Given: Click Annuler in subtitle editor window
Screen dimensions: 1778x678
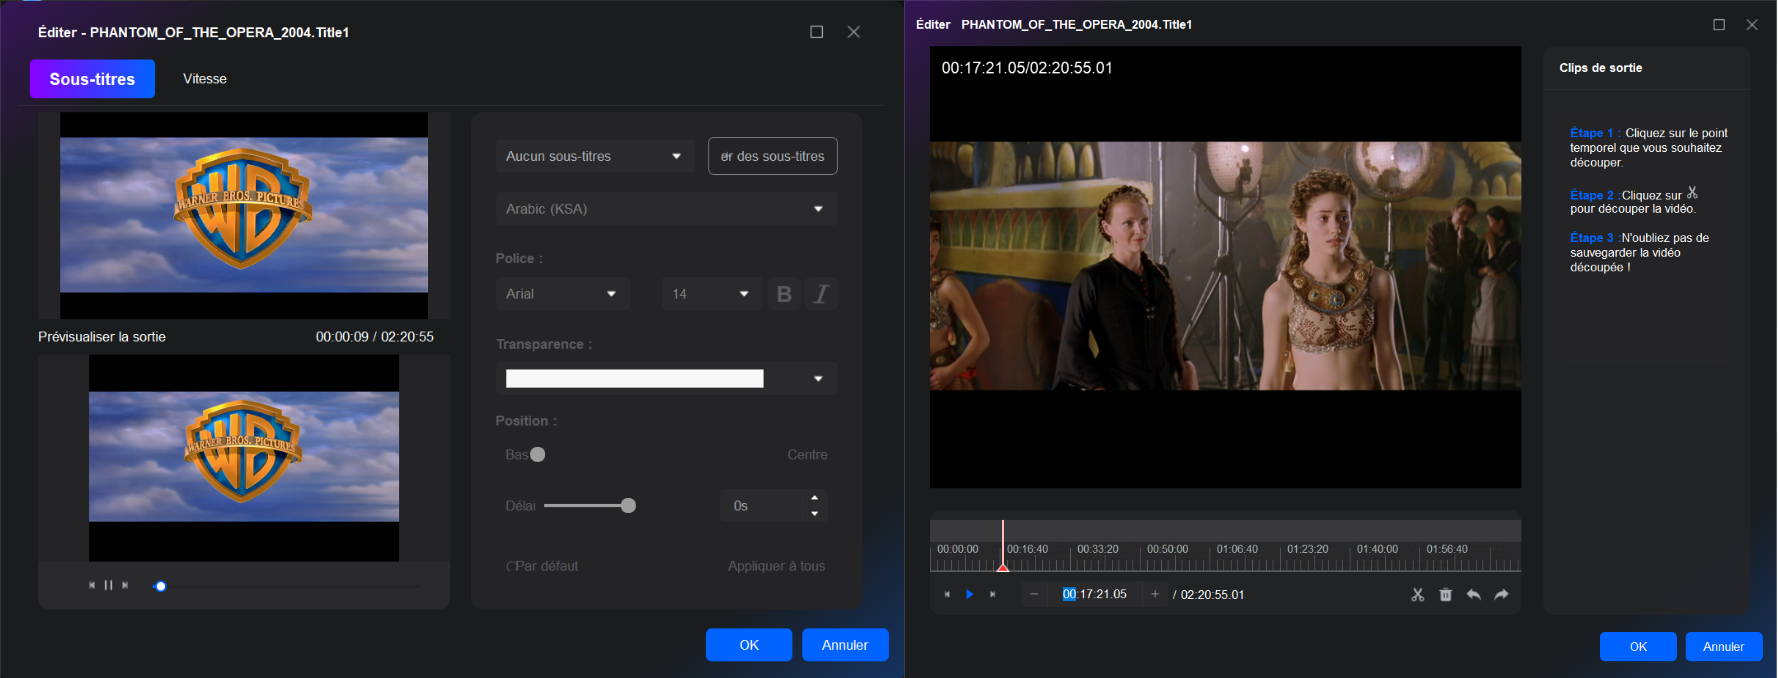Looking at the screenshot, I should click(845, 645).
